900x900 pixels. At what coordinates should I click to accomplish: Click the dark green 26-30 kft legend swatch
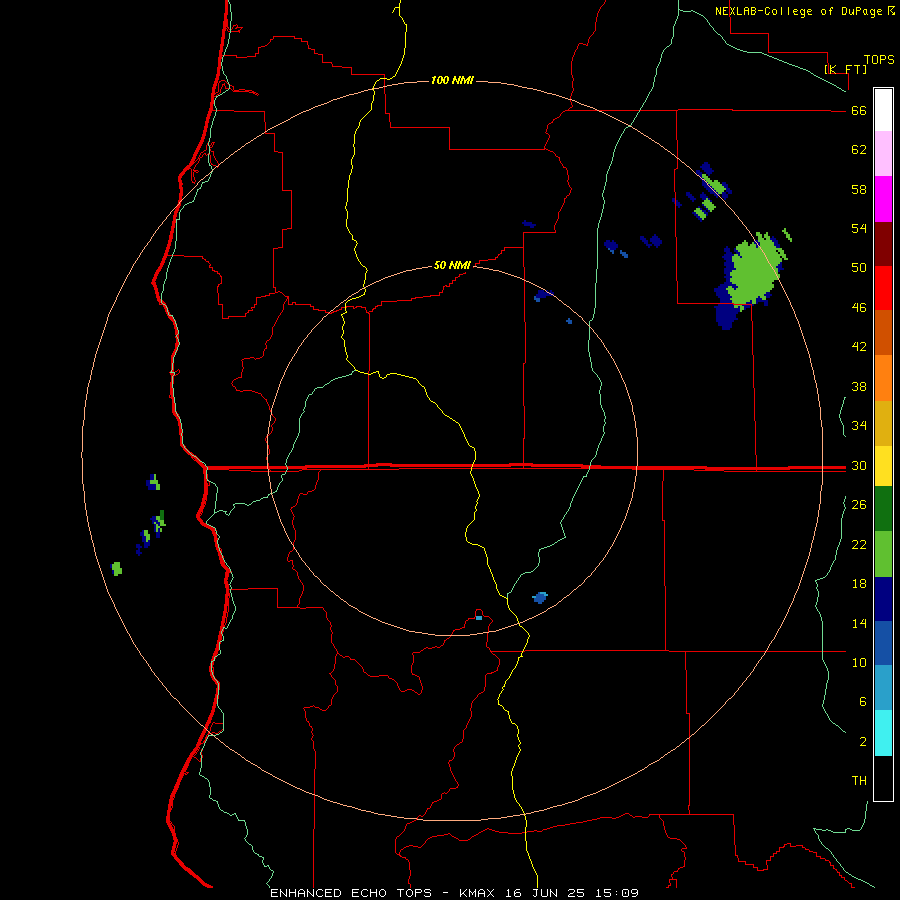click(x=883, y=509)
